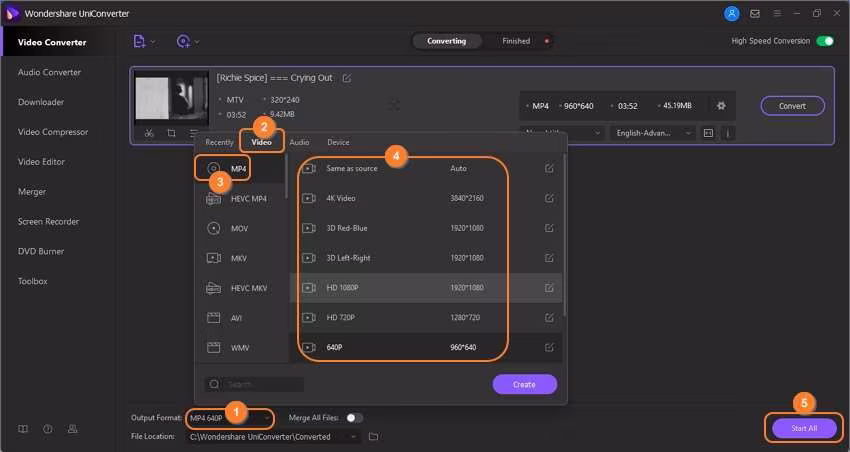This screenshot has height=452, width=850.
Task: Open the mail messages icon
Action: pos(755,14)
